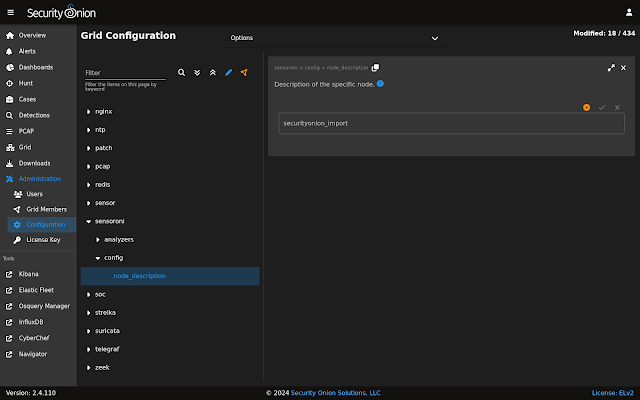Screen dimensions: 640x400
Task: Open InfluxDB tool link
Action: pos(38,322)
